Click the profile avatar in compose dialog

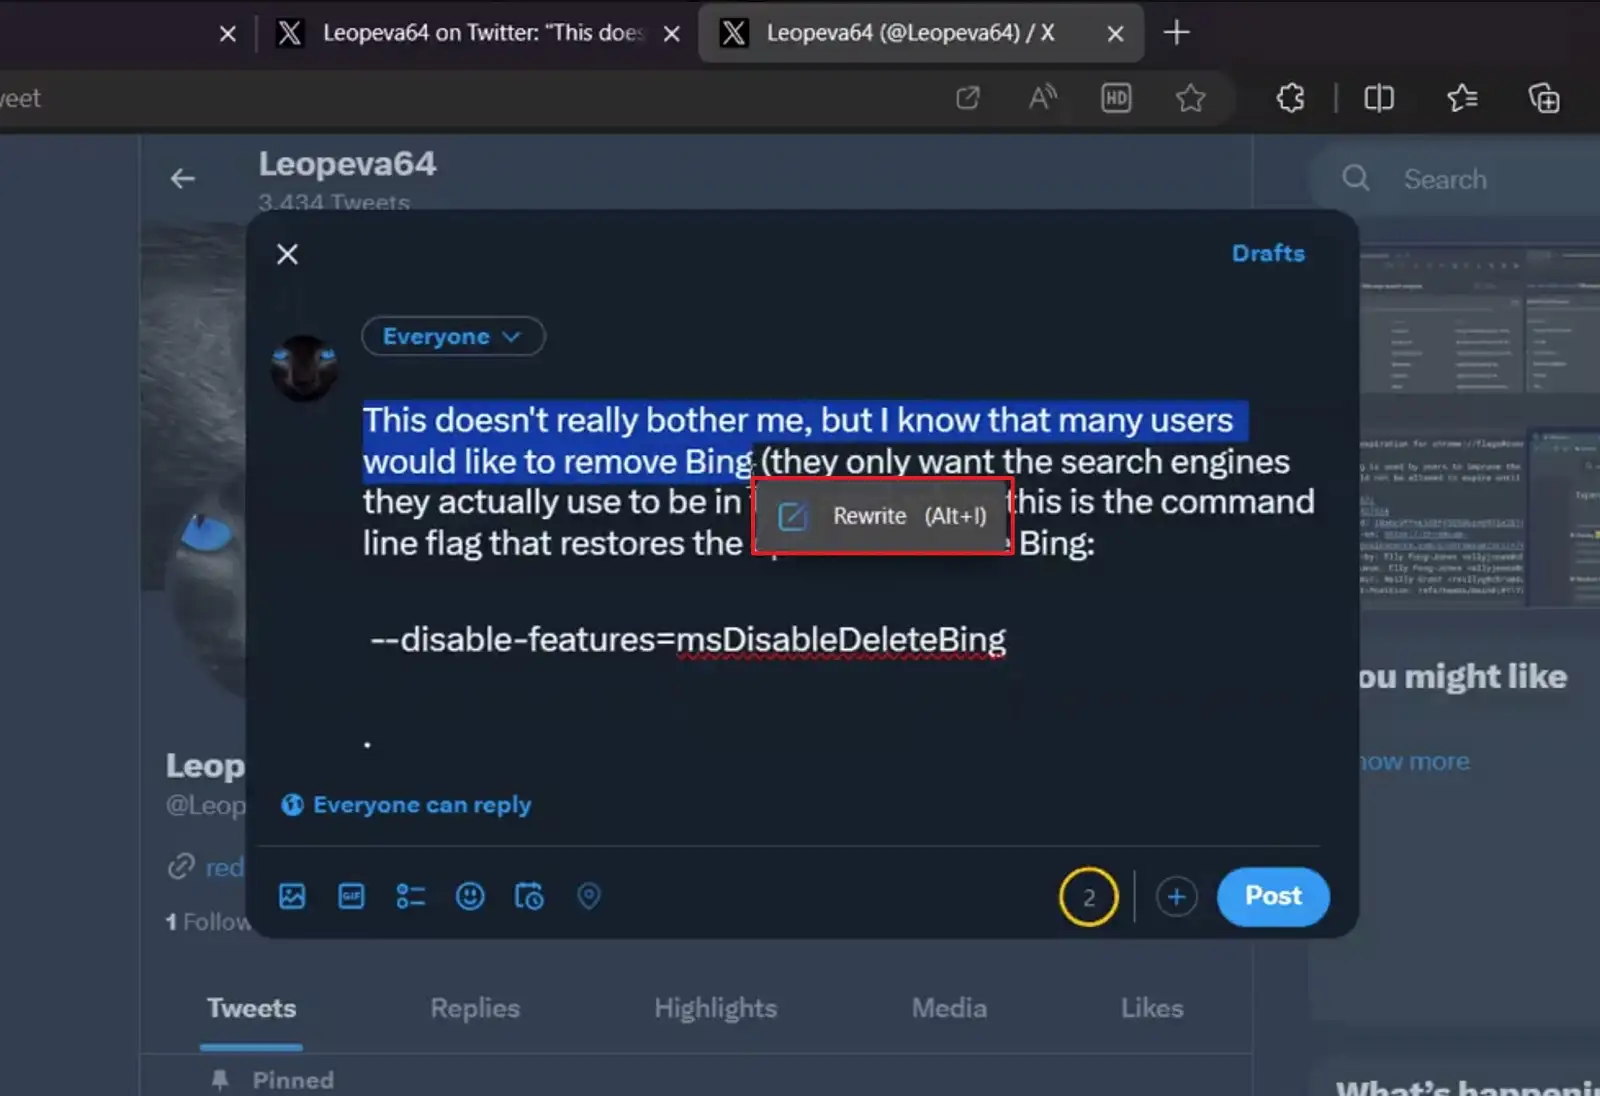[x=304, y=368]
